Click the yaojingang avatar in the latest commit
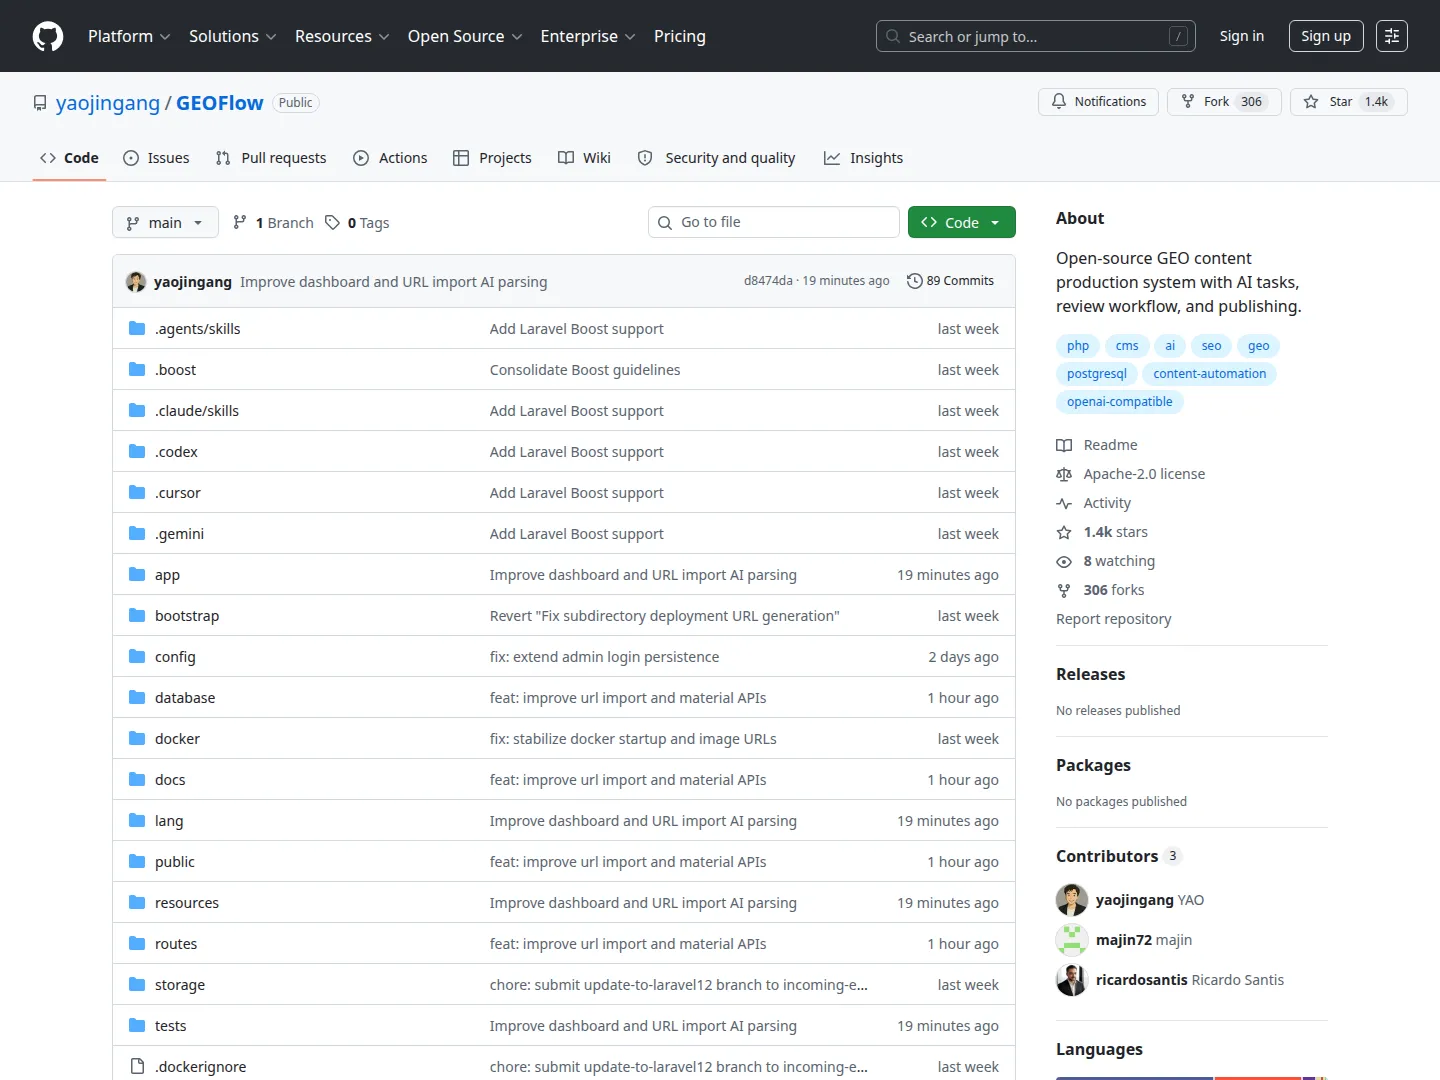The width and height of the screenshot is (1440, 1080). pos(136,282)
